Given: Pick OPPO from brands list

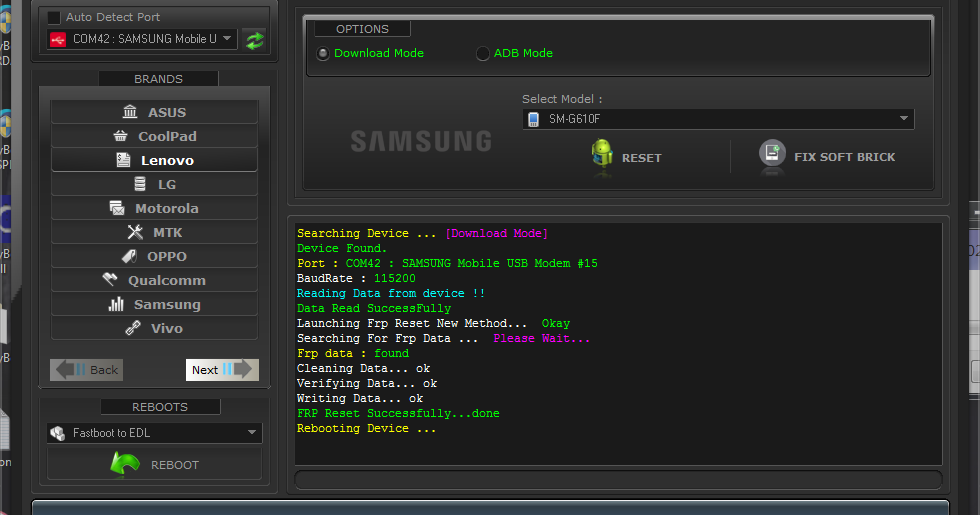Looking at the screenshot, I should point(154,256).
